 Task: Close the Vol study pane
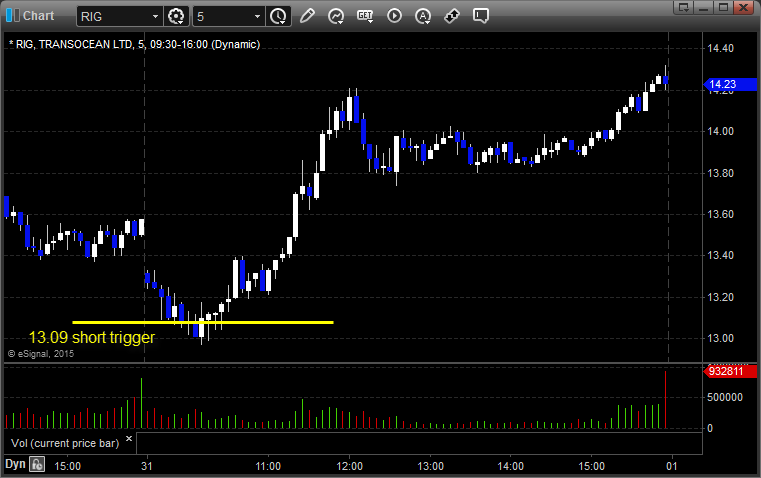tap(129, 439)
